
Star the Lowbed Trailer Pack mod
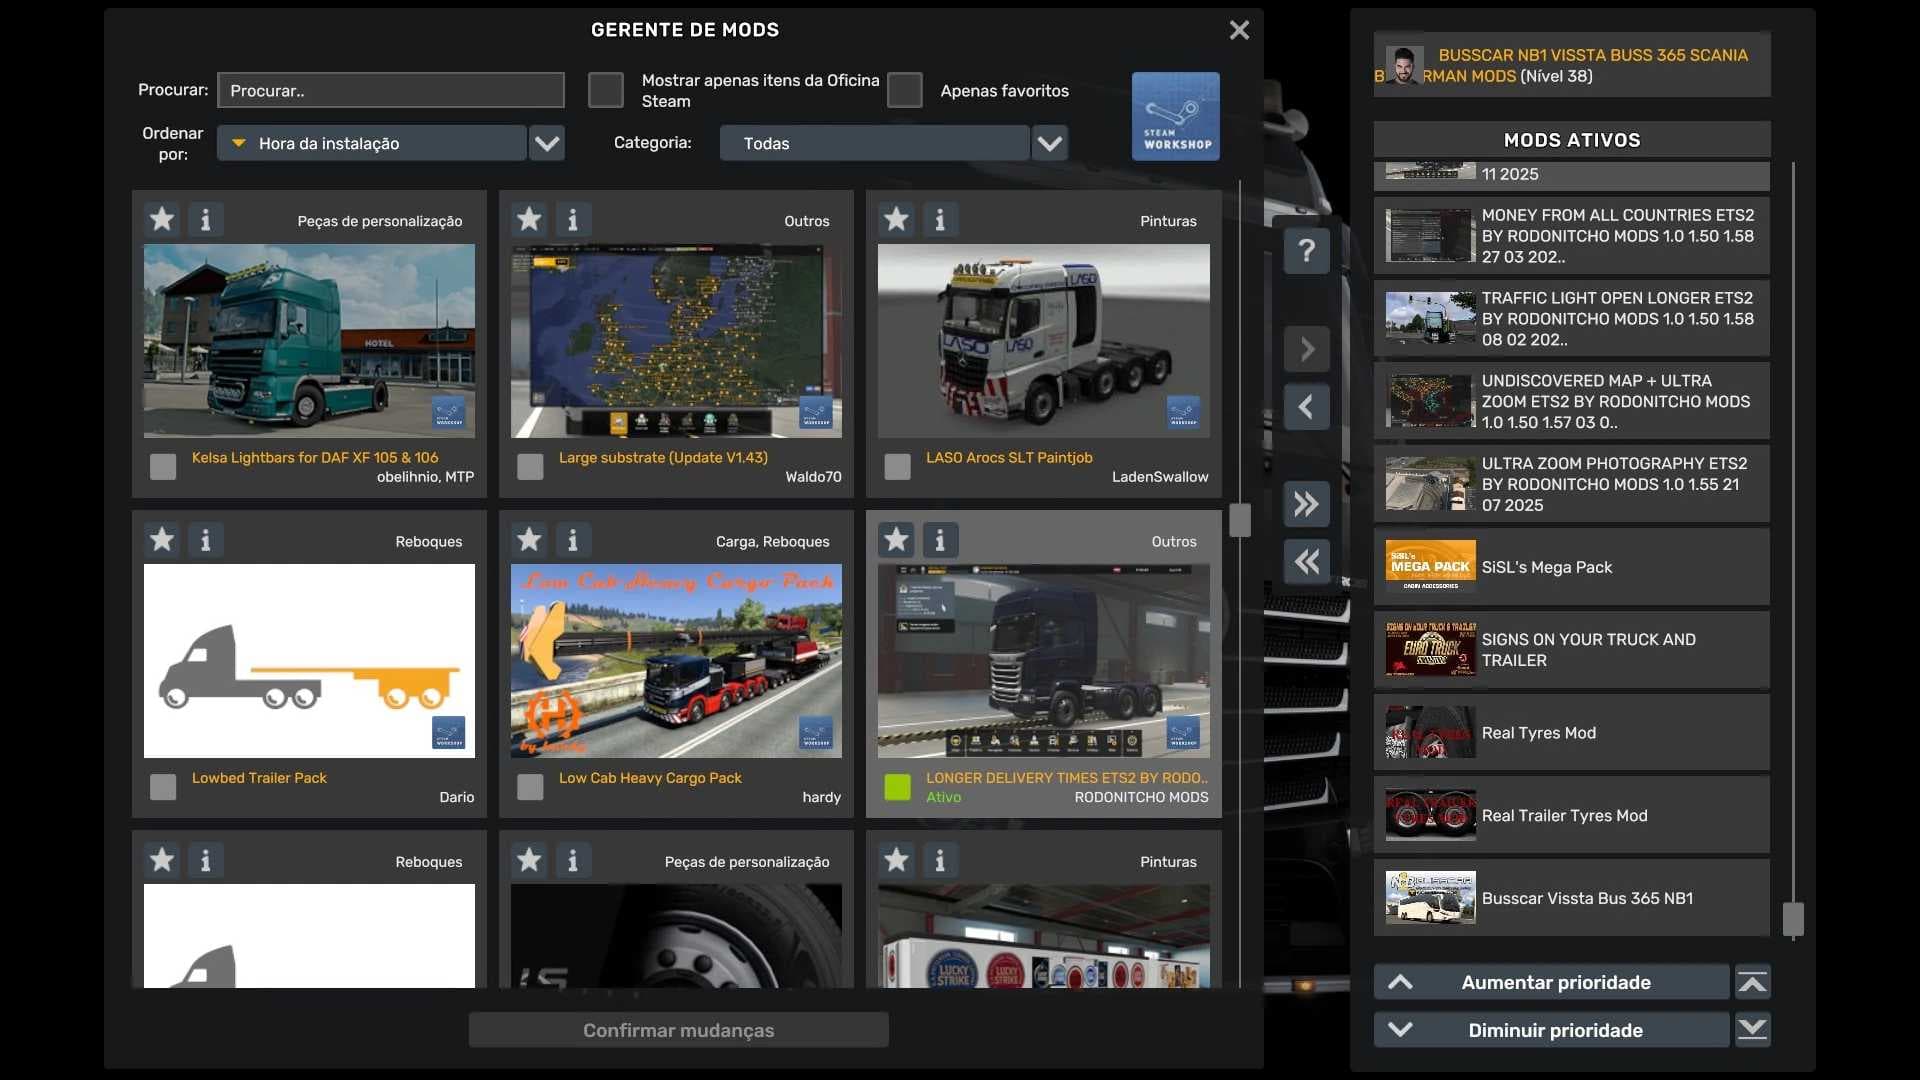point(162,540)
